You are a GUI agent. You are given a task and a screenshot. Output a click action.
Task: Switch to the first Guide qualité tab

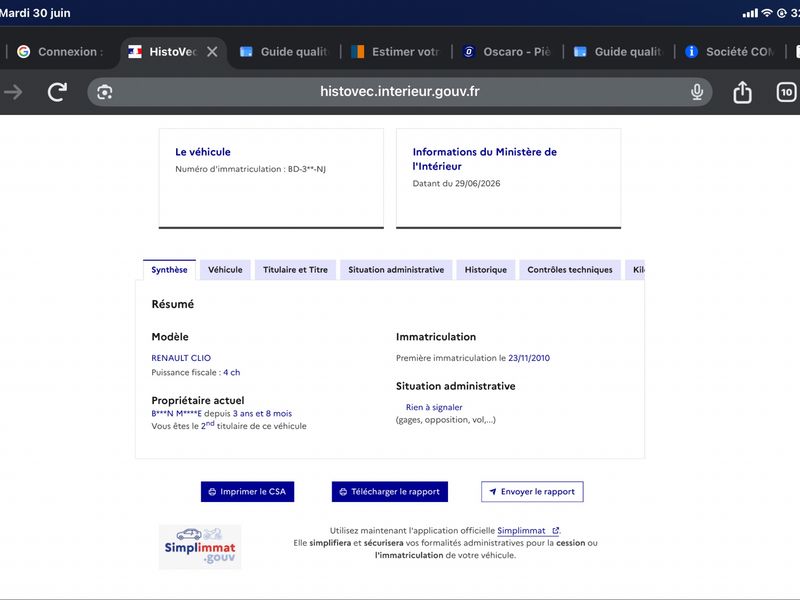tap(284, 52)
